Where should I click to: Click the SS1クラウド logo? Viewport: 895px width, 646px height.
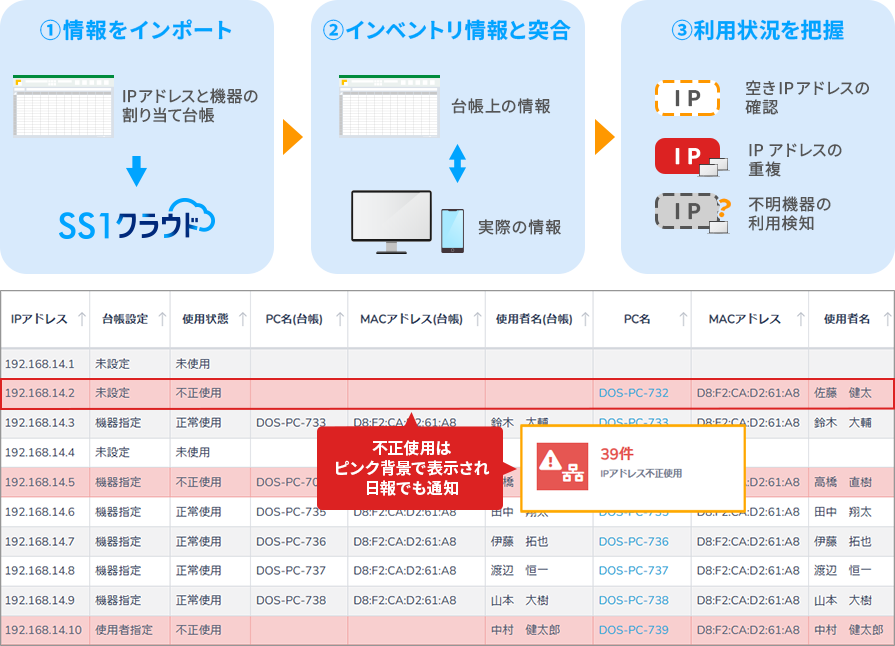[x=137, y=219]
